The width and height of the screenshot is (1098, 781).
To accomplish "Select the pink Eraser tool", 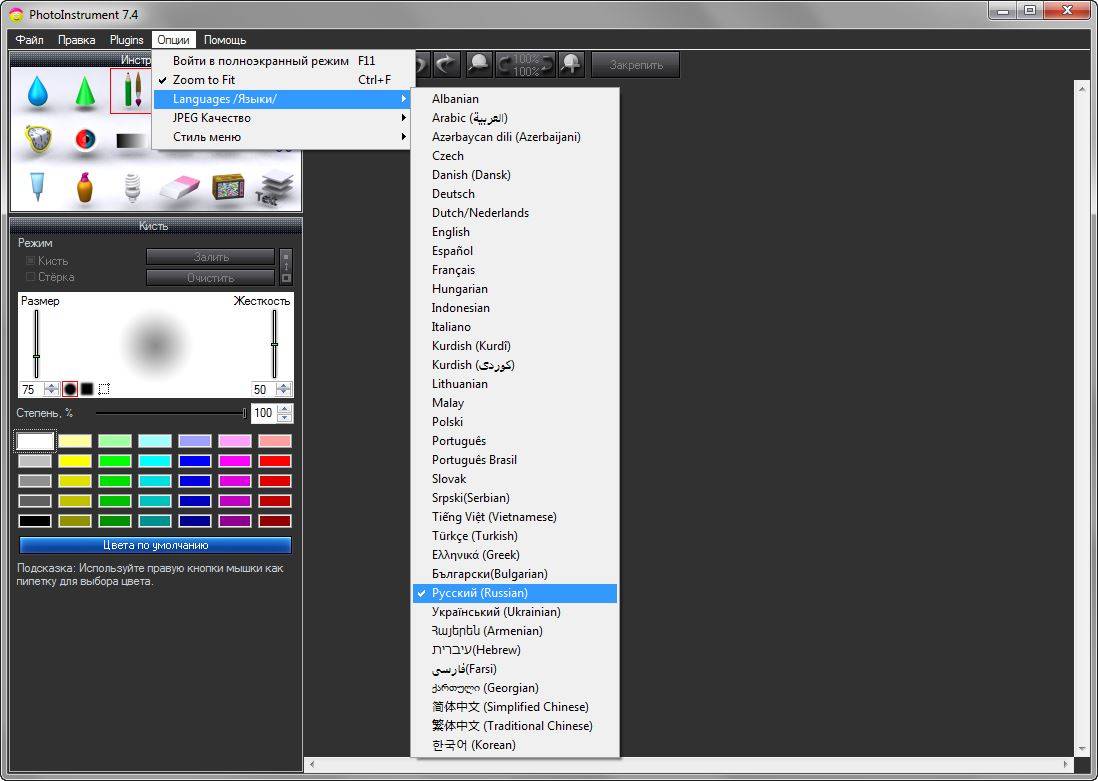I will click(x=180, y=188).
